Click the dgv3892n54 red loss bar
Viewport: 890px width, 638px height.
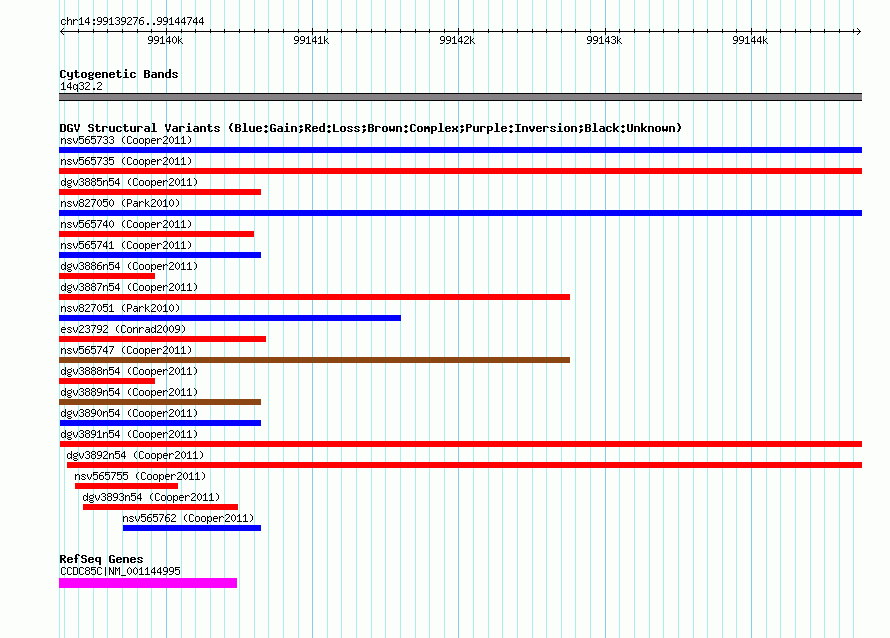[464, 465]
